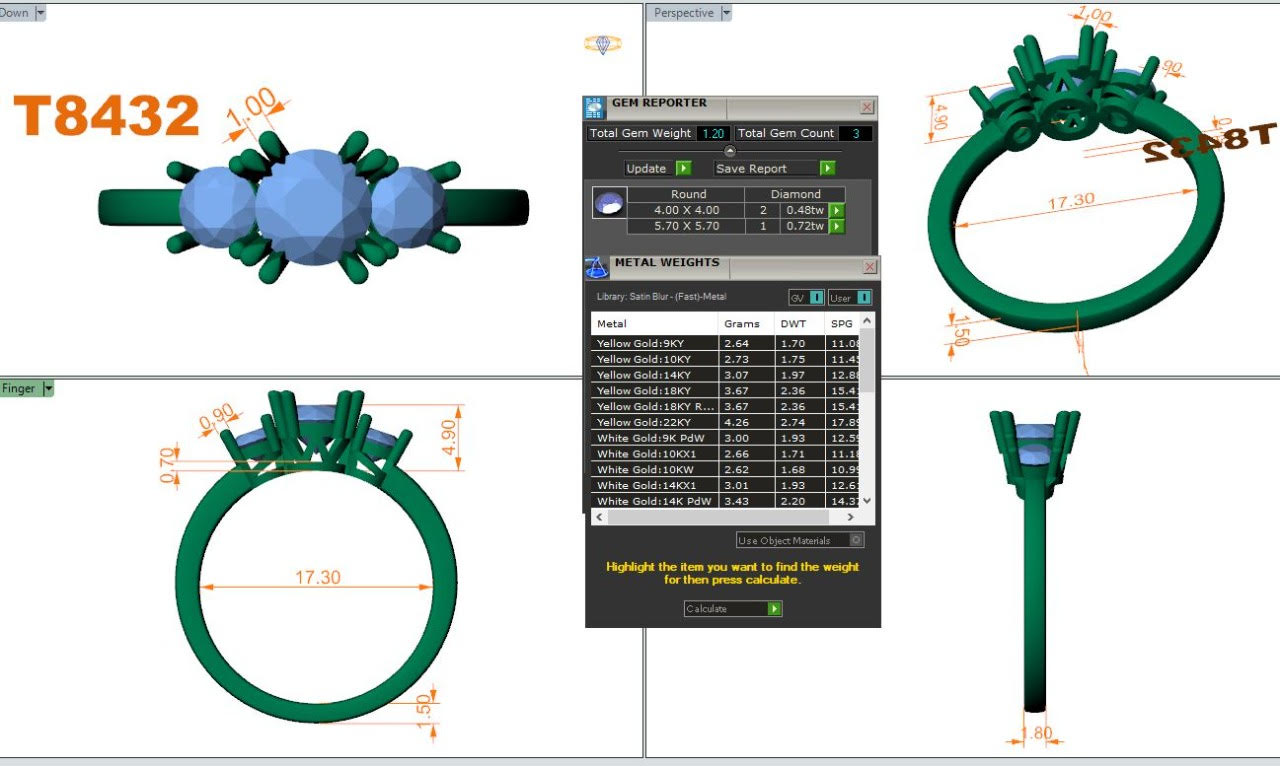Viewport: 1280px width, 766px height.
Task: Click the Grams column header
Action: [x=742, y=324]
